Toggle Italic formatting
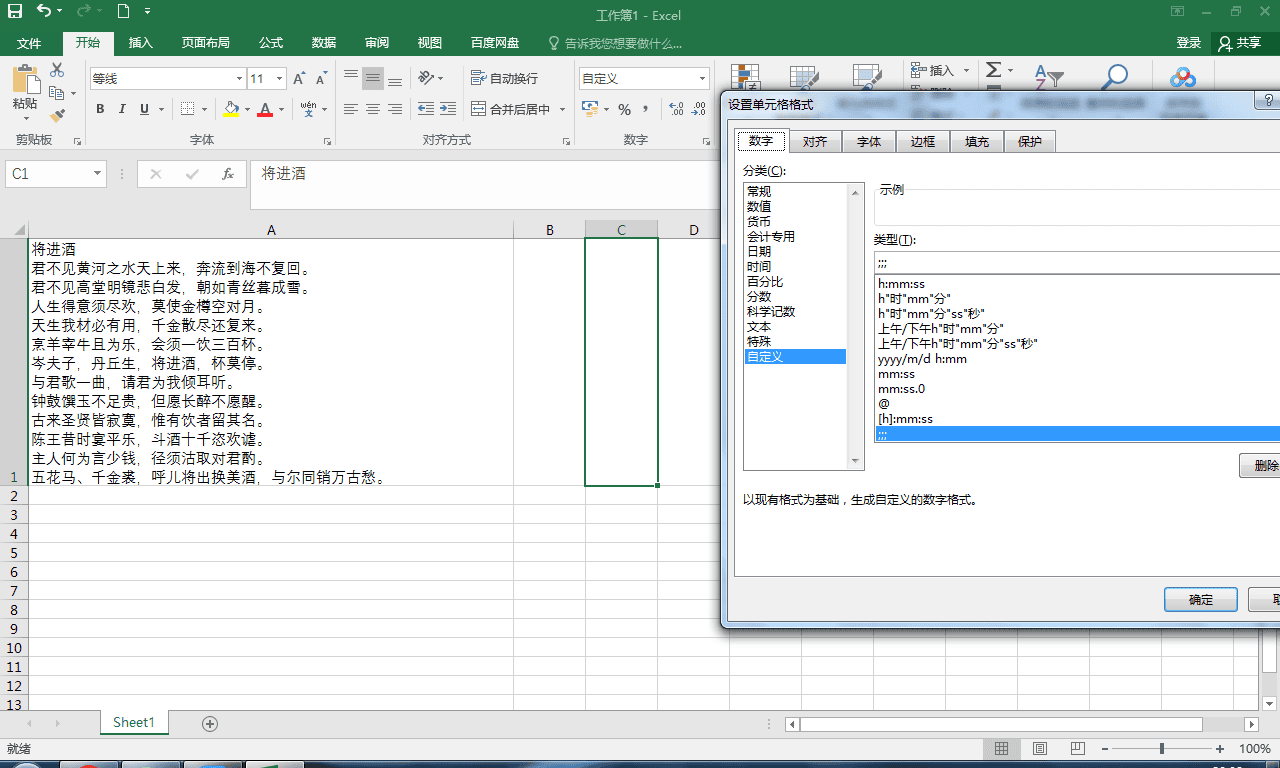Viewport: 1280px width, 768px height. pyautogui.click(x=122, y=109)
